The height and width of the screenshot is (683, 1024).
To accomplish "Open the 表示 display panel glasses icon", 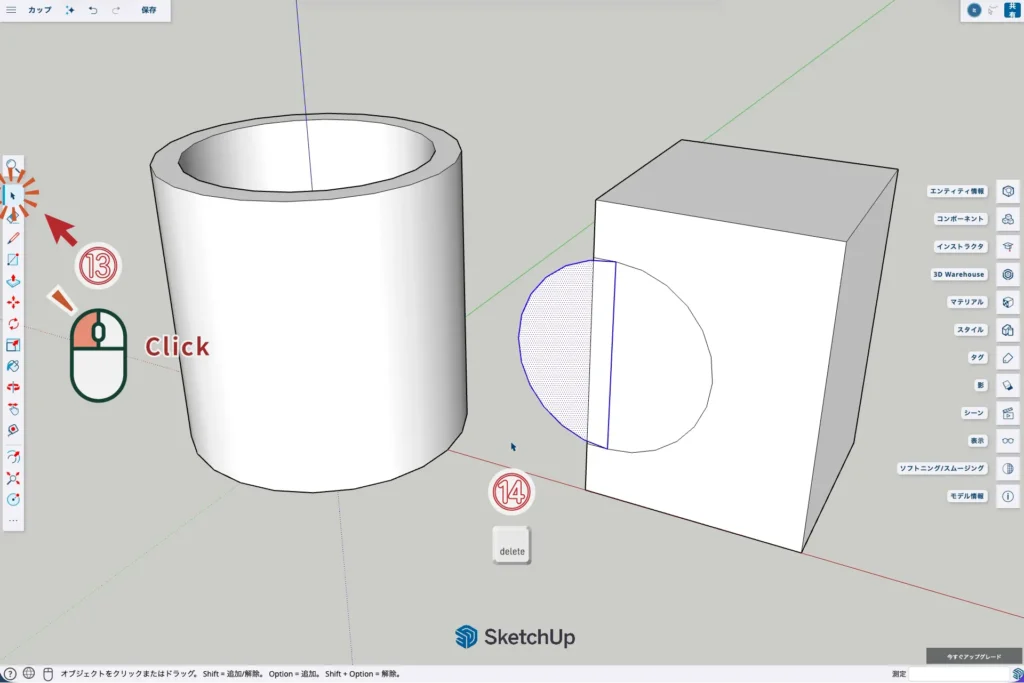I will pos(1008,441).
